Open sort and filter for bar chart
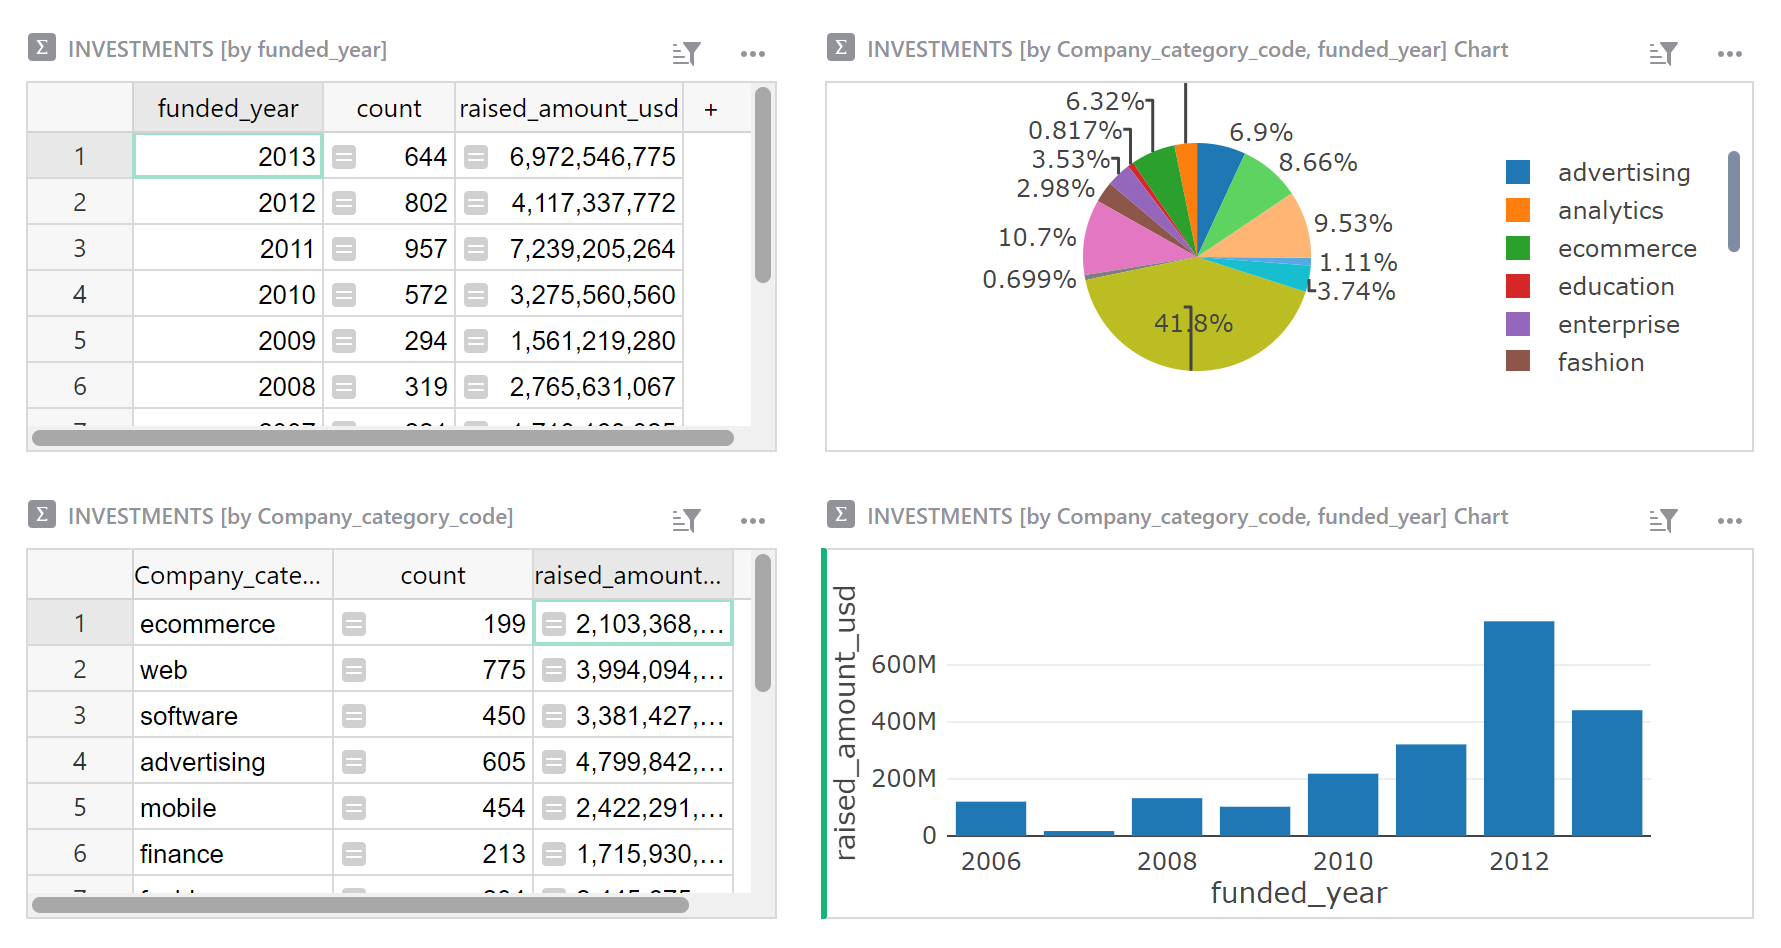Viewport: 1781px width, 948px height. 1662,520
